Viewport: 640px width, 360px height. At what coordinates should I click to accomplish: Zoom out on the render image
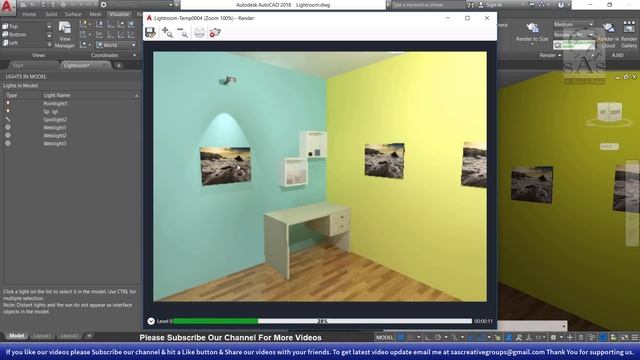(182, 33)
